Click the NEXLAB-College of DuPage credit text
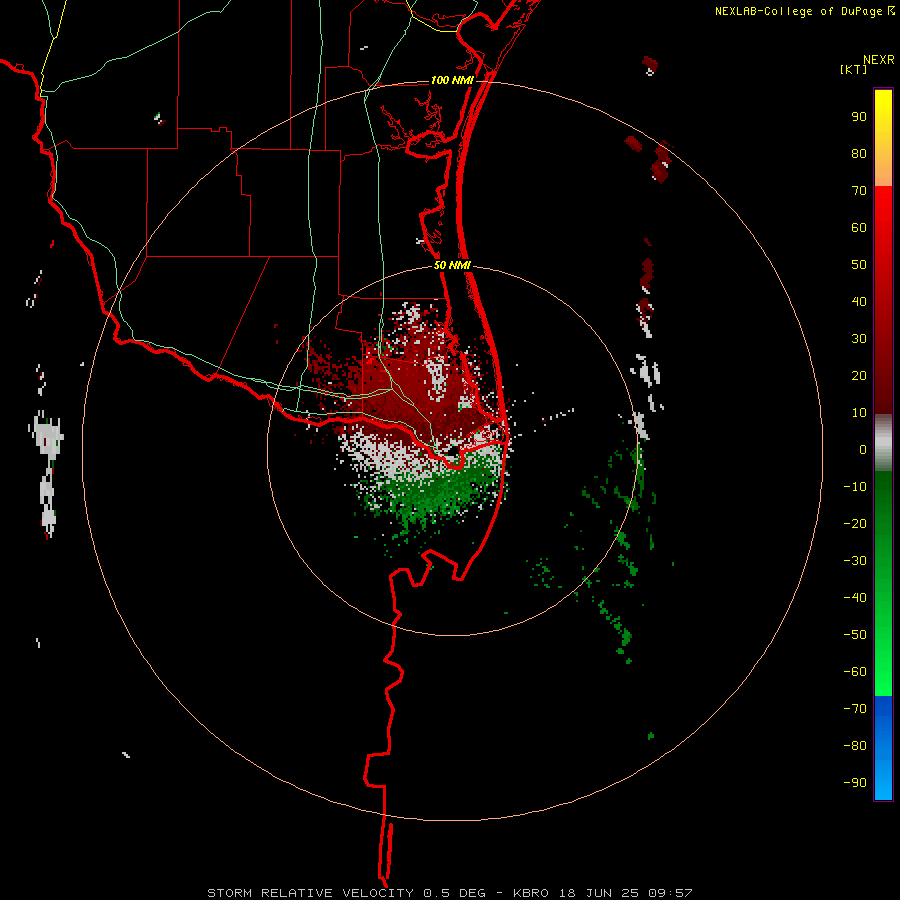Viewport: 900px width, 900px height. click(x=798, y=11)
